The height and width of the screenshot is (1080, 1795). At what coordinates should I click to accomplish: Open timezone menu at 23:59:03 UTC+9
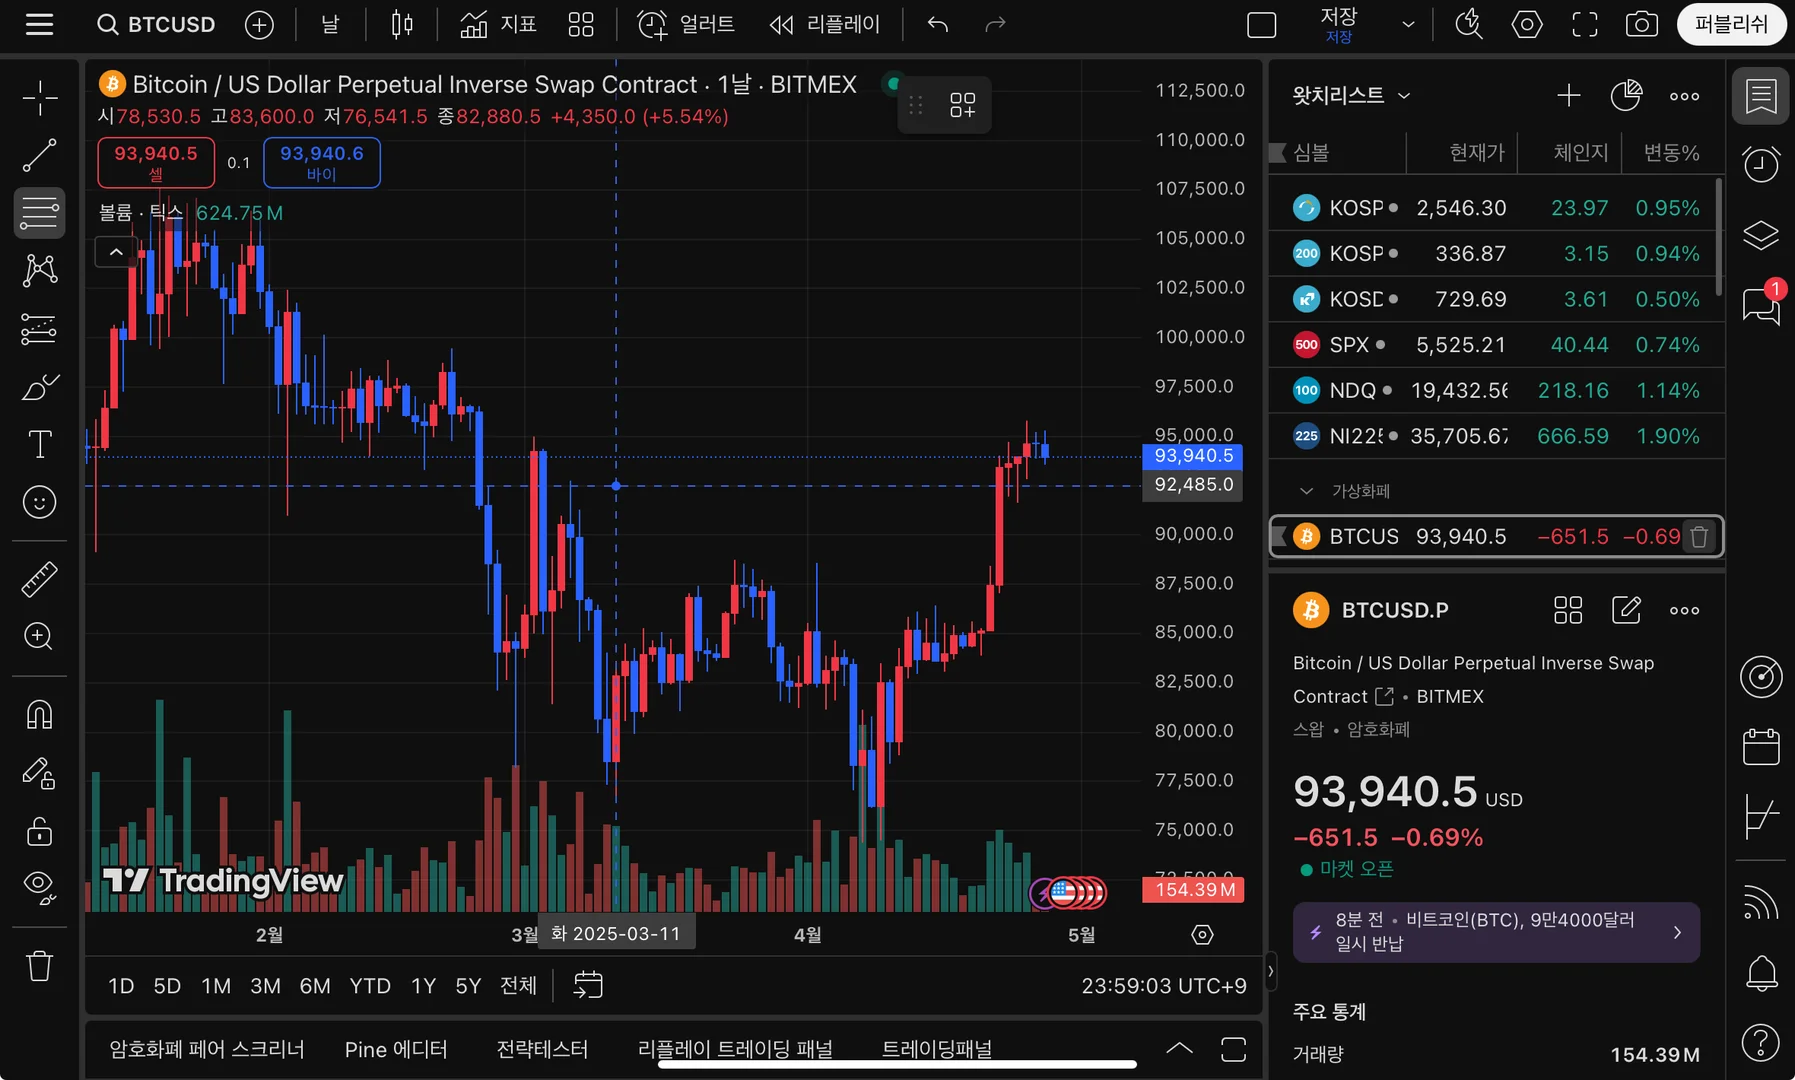[x=1164, y=986]
